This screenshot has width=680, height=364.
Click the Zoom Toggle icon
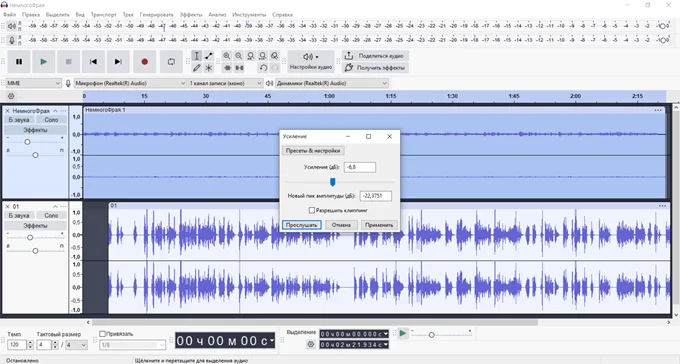(275, 56)
